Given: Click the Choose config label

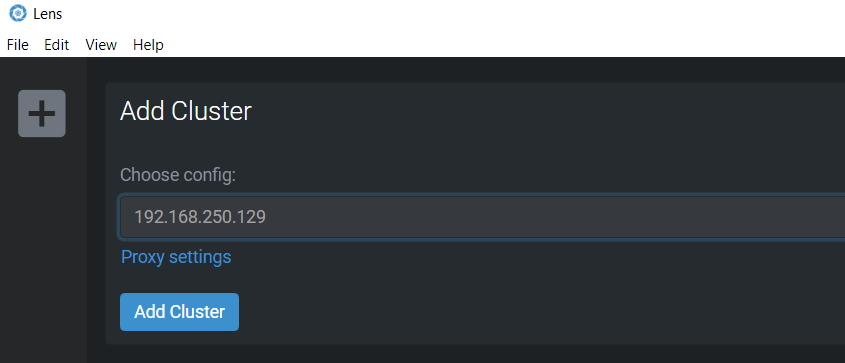Looking at the screenshot, I should pyautogui.click(x=178, y=175).
